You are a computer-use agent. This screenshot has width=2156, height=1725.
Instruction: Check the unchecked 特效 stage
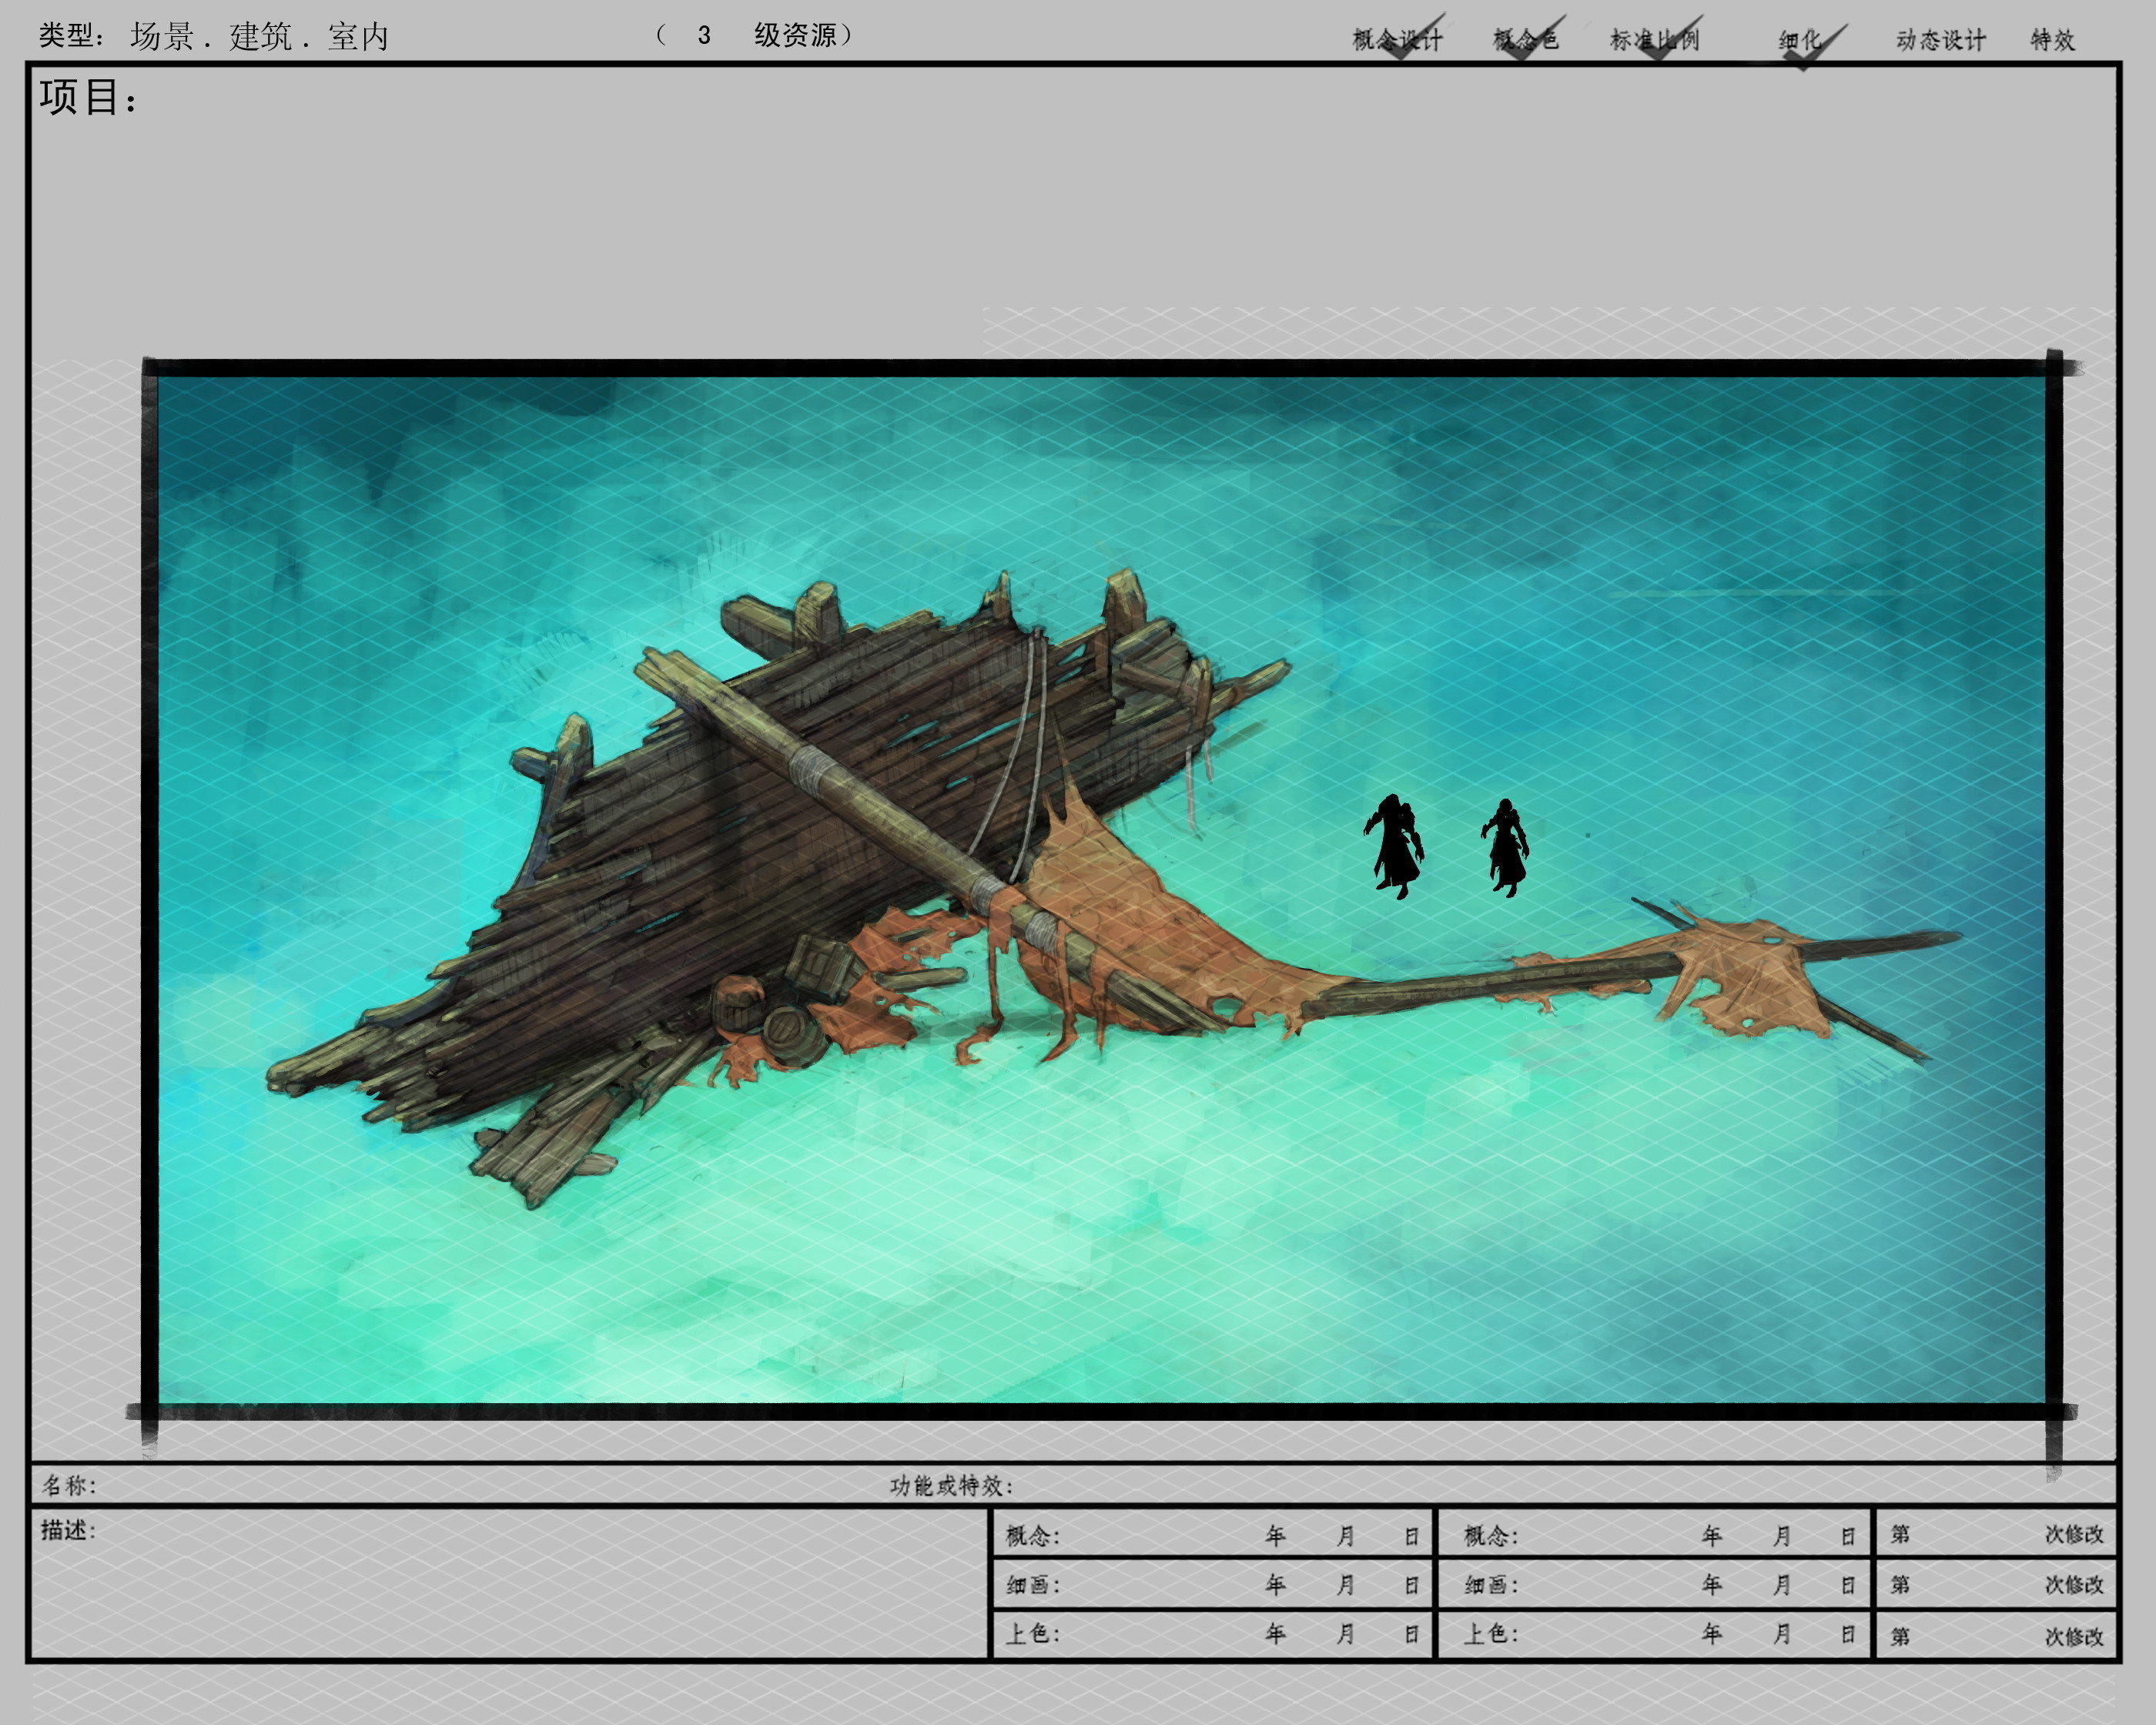tap(2052, 40)
